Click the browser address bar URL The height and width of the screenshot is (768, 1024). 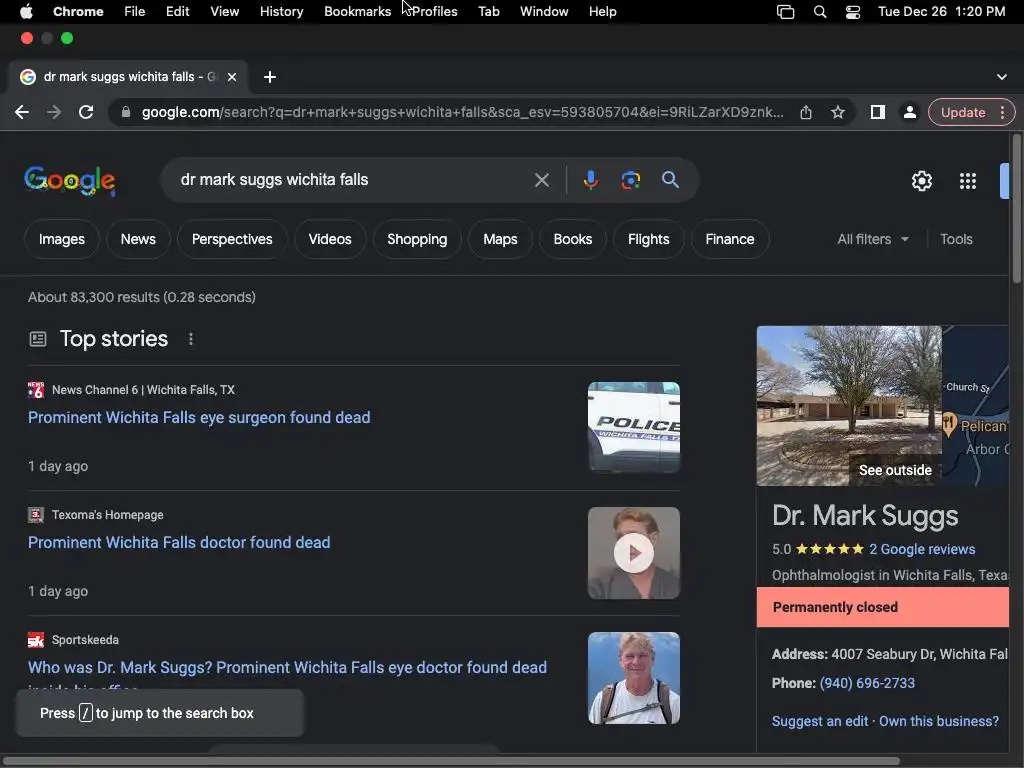(x=462, y=112)
